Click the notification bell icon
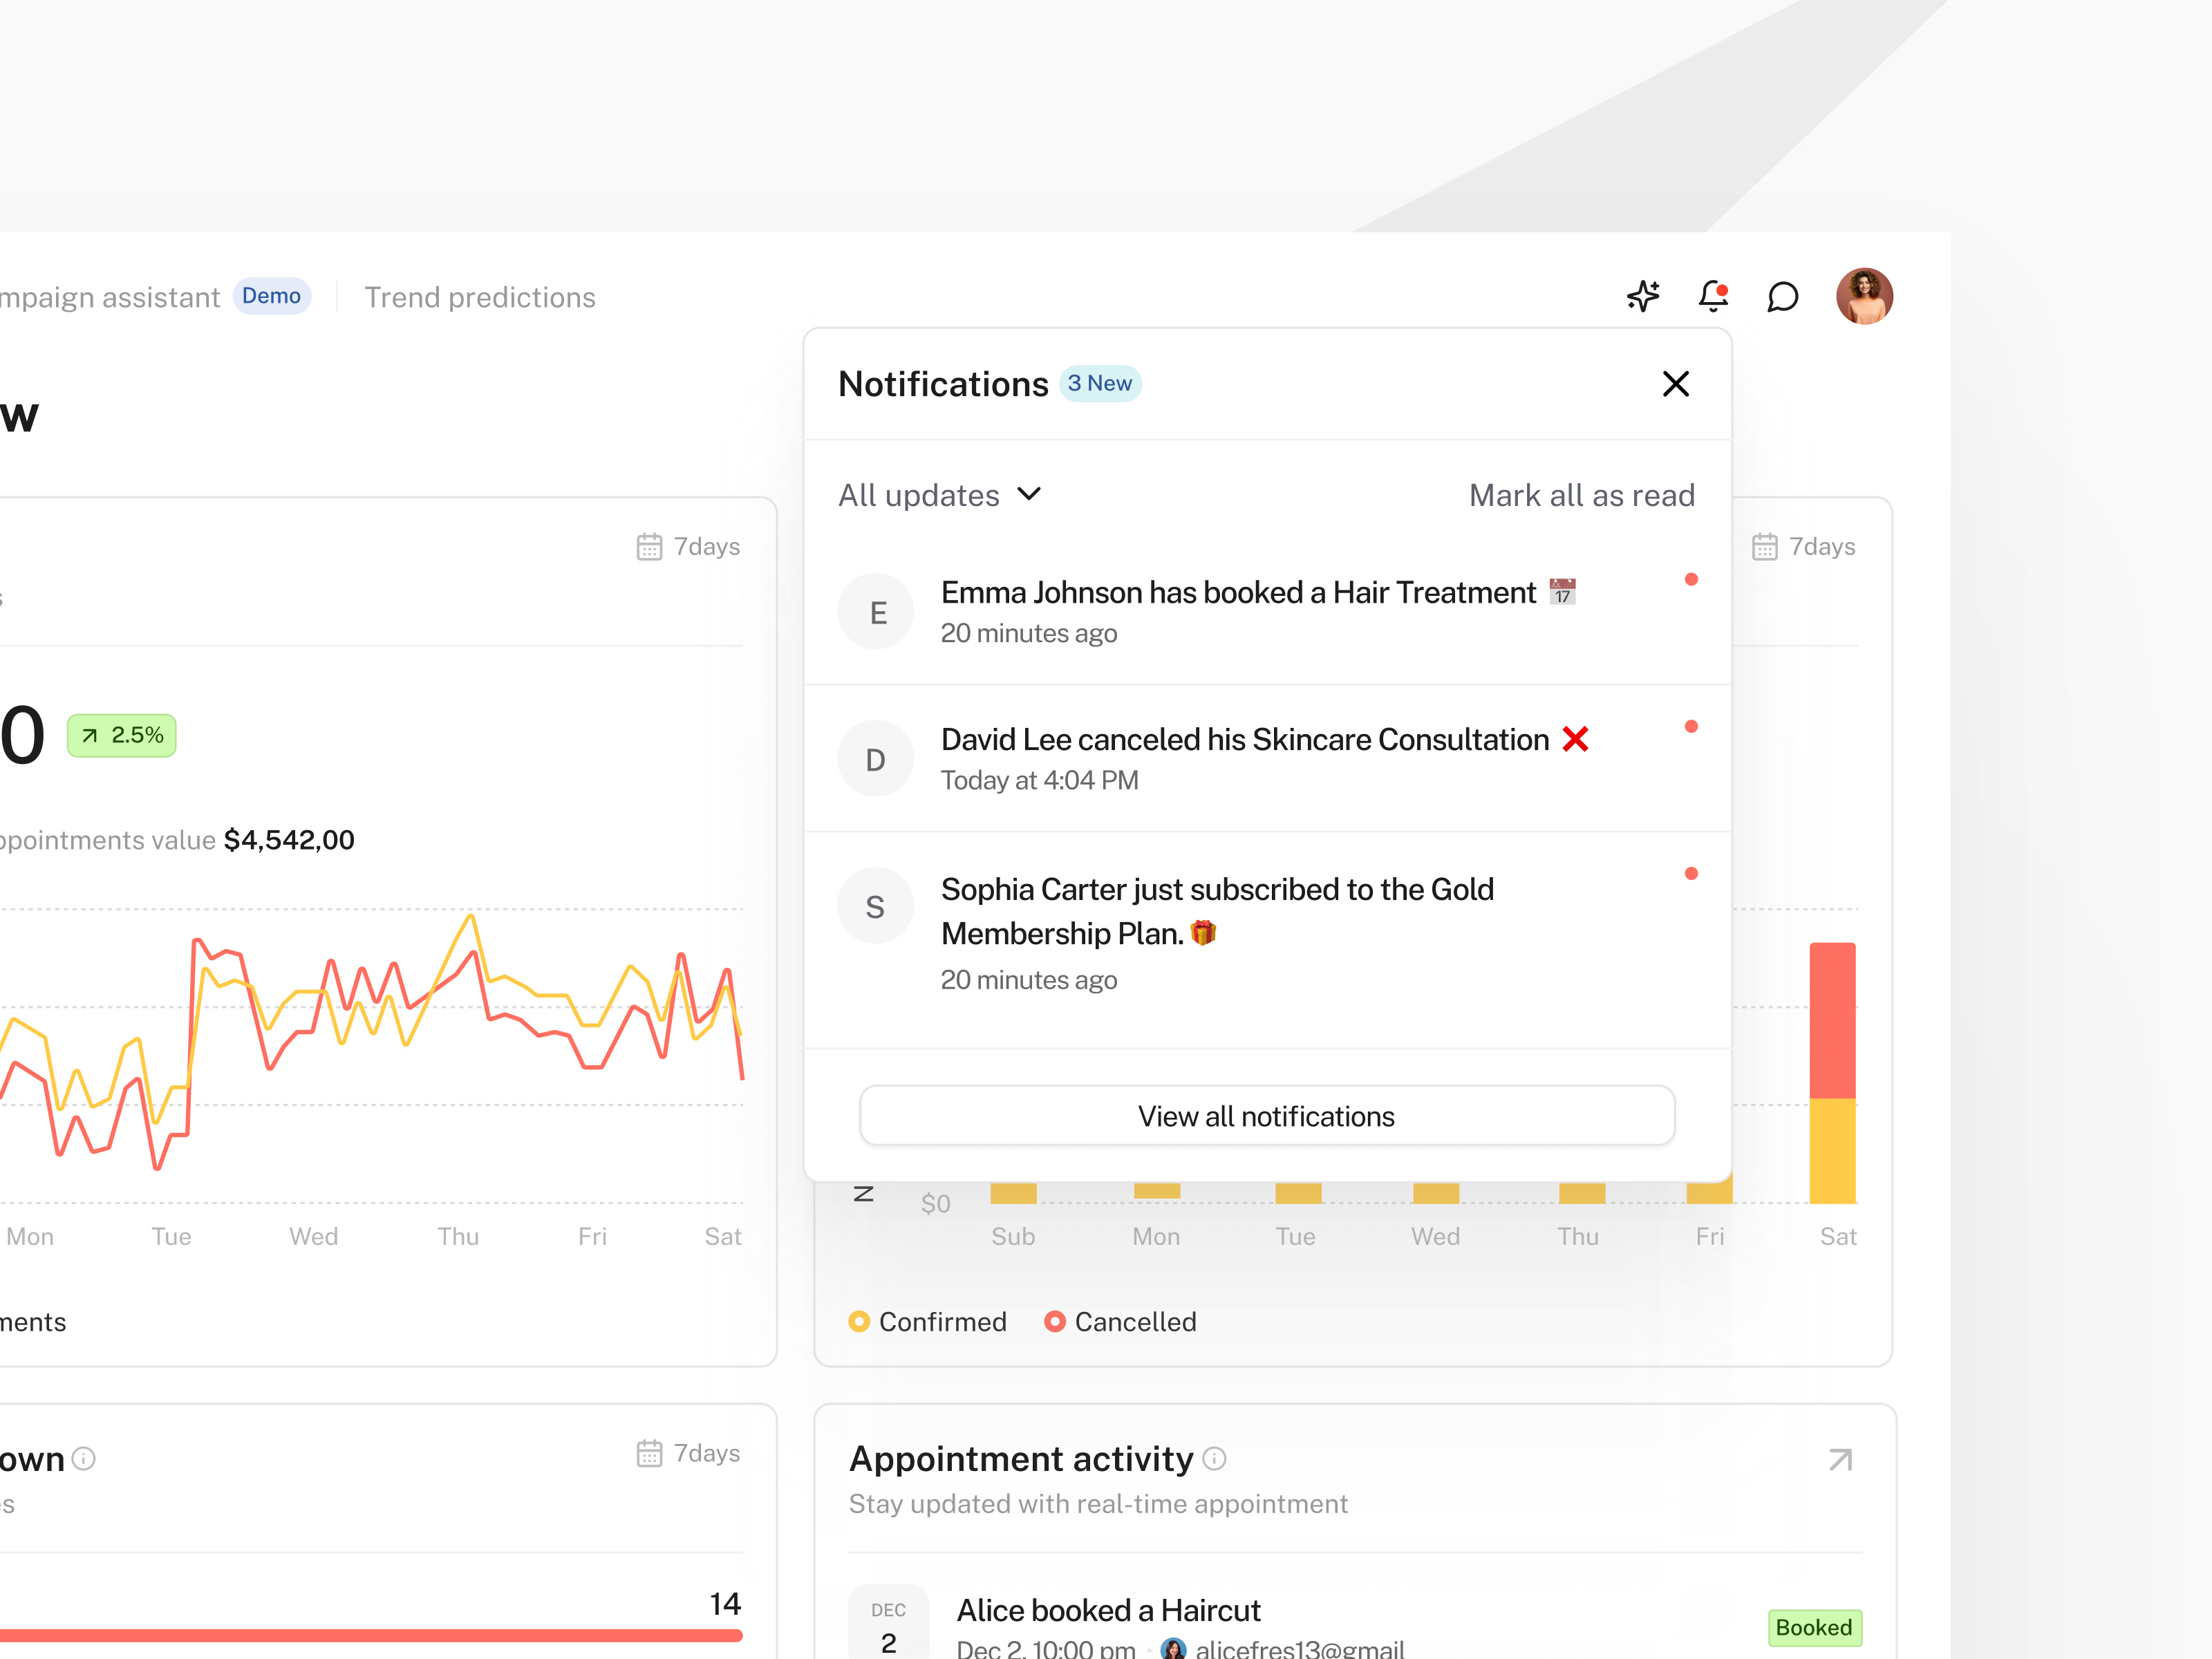 tap(1714, 296)
